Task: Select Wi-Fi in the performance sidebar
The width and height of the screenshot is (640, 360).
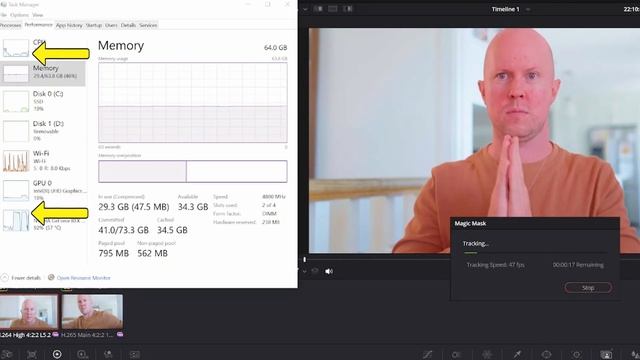Action: (x=43, y=161)
